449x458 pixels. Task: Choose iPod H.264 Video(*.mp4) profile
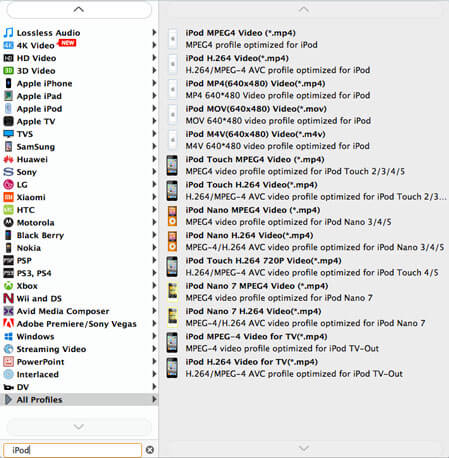[304, 64]
